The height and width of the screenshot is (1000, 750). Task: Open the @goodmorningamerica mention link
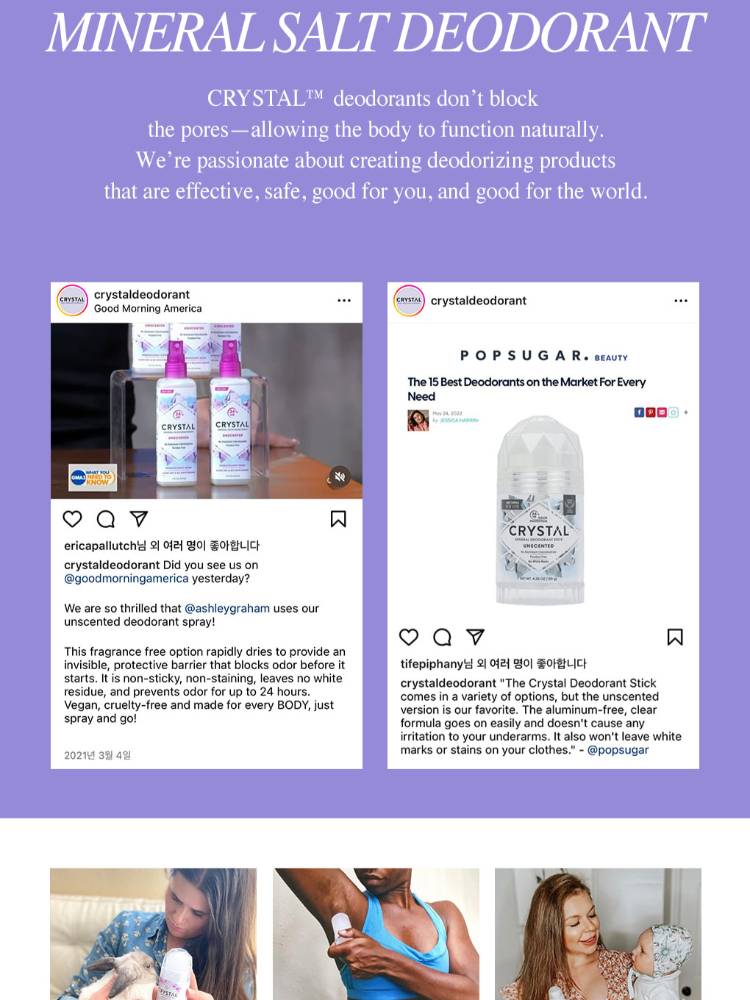pyautogui.click(x=126, y=578)
